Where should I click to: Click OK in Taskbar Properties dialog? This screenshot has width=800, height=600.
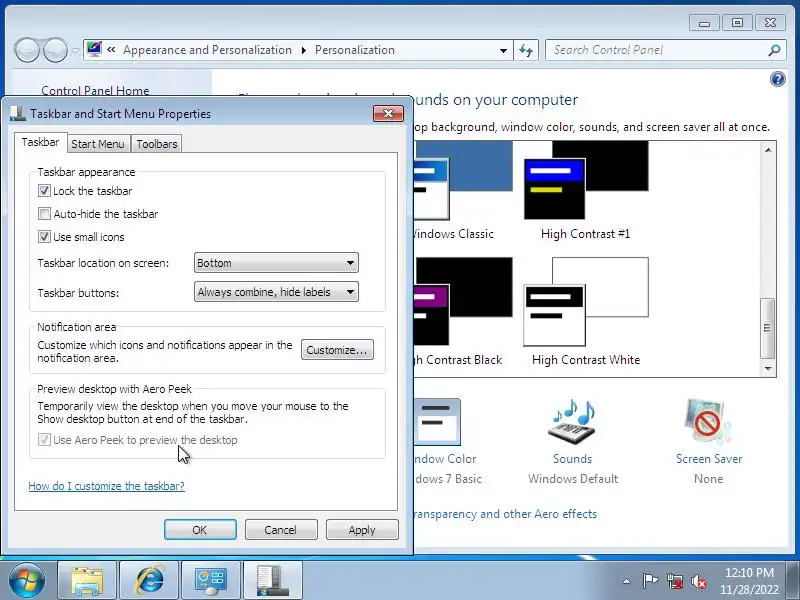click(200, 530)
